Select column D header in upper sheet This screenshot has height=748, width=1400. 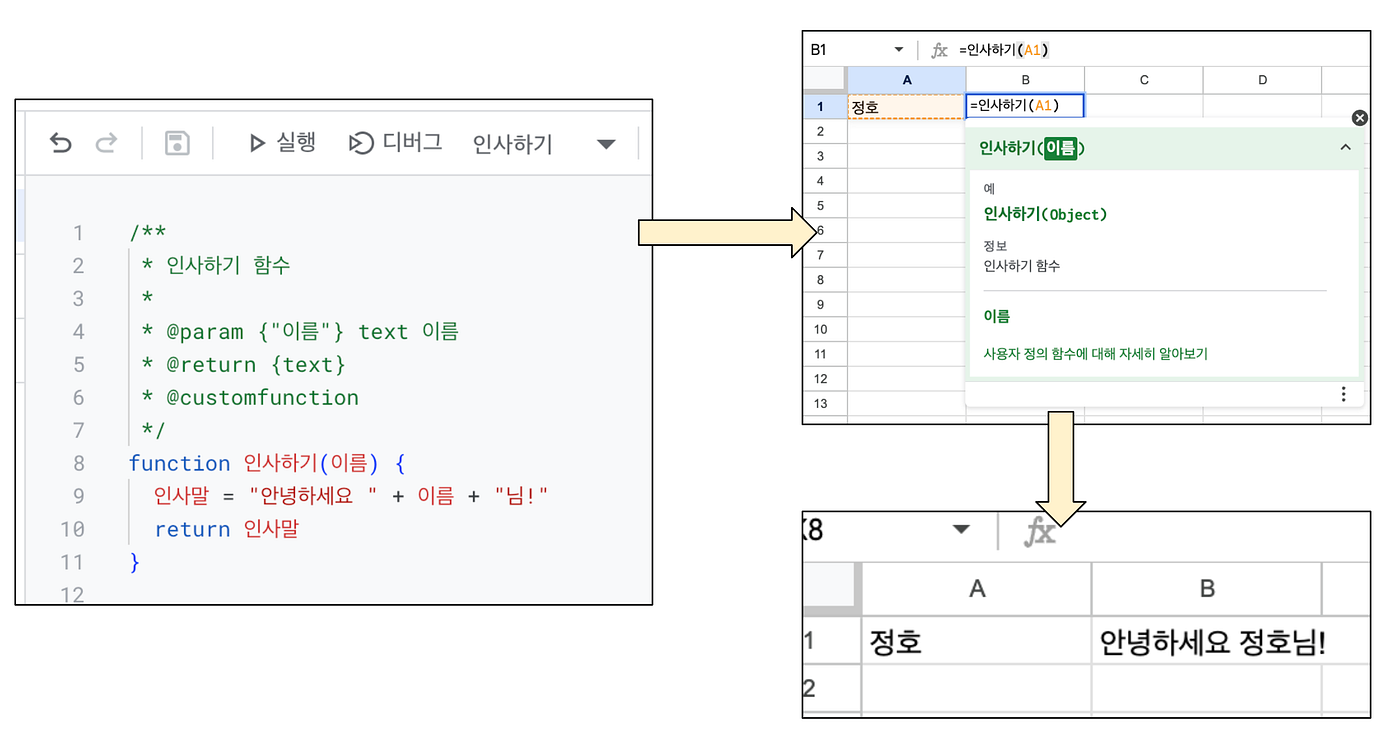1262,80
